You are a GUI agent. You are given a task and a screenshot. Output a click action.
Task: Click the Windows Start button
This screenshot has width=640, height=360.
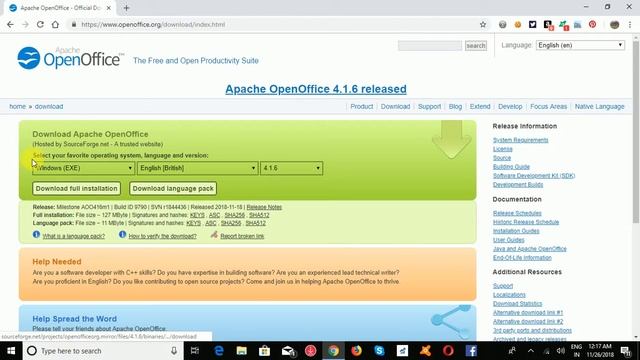(x=11, y=351)
